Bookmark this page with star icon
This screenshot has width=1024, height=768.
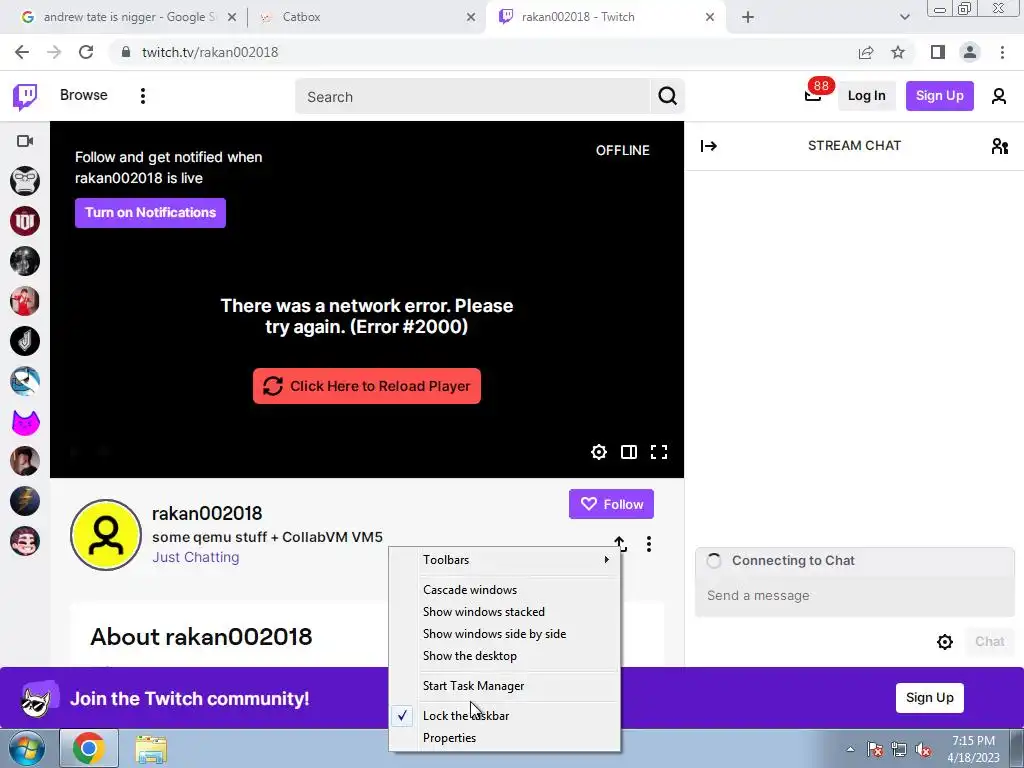click(898, 52)
